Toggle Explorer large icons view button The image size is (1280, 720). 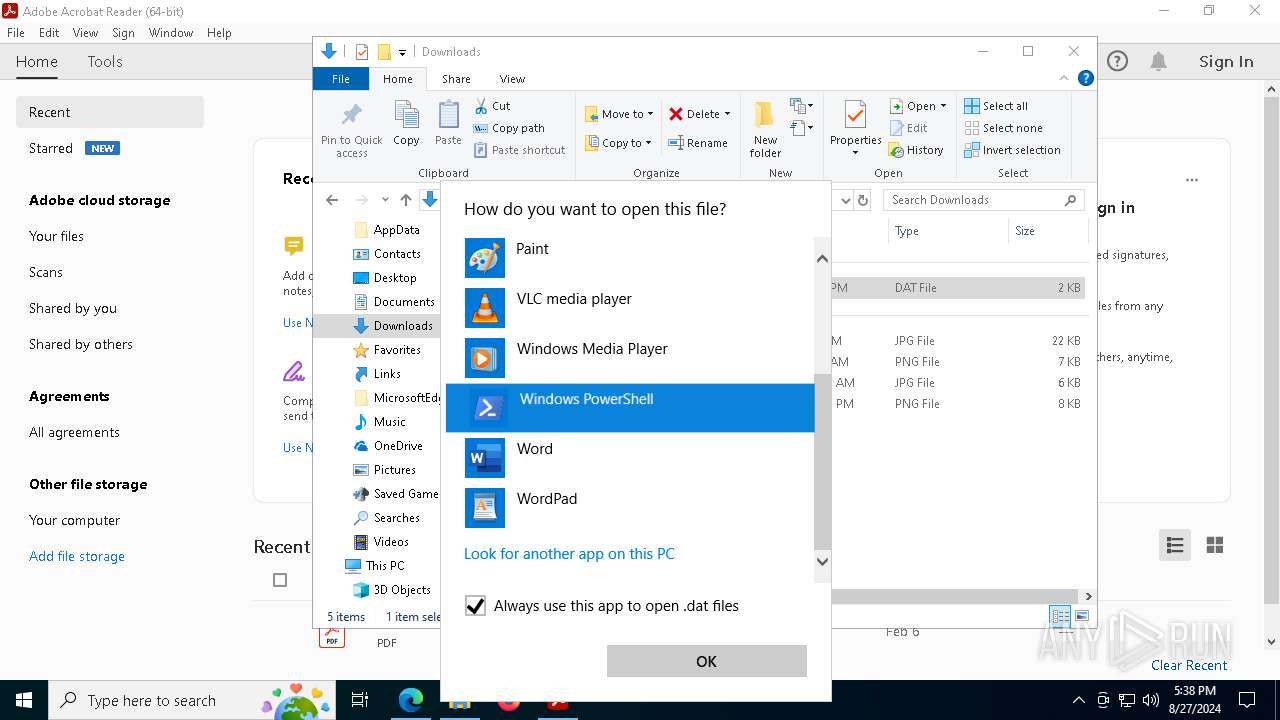tap(1081, 616)
